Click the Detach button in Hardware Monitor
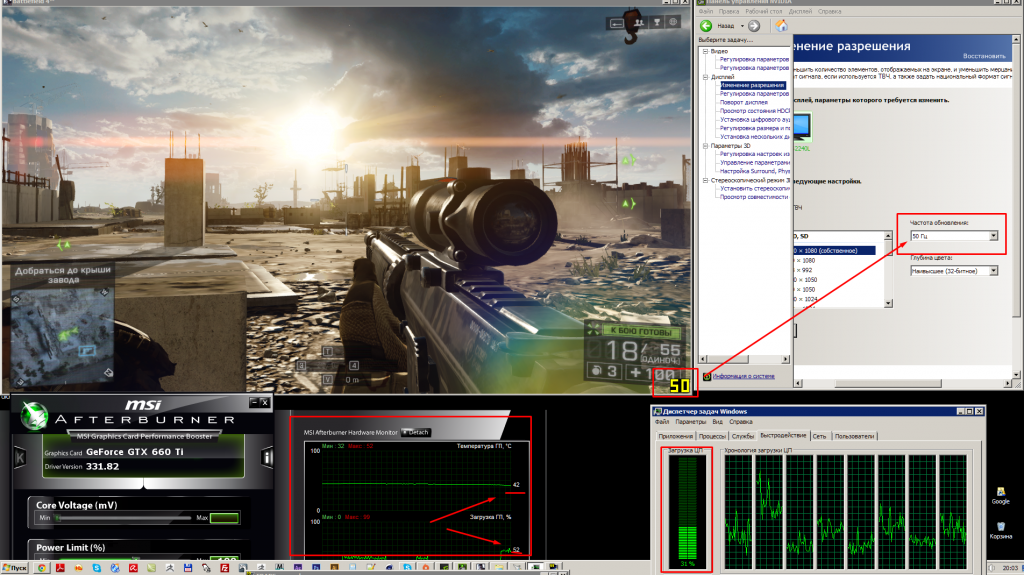 coord(415,432)
